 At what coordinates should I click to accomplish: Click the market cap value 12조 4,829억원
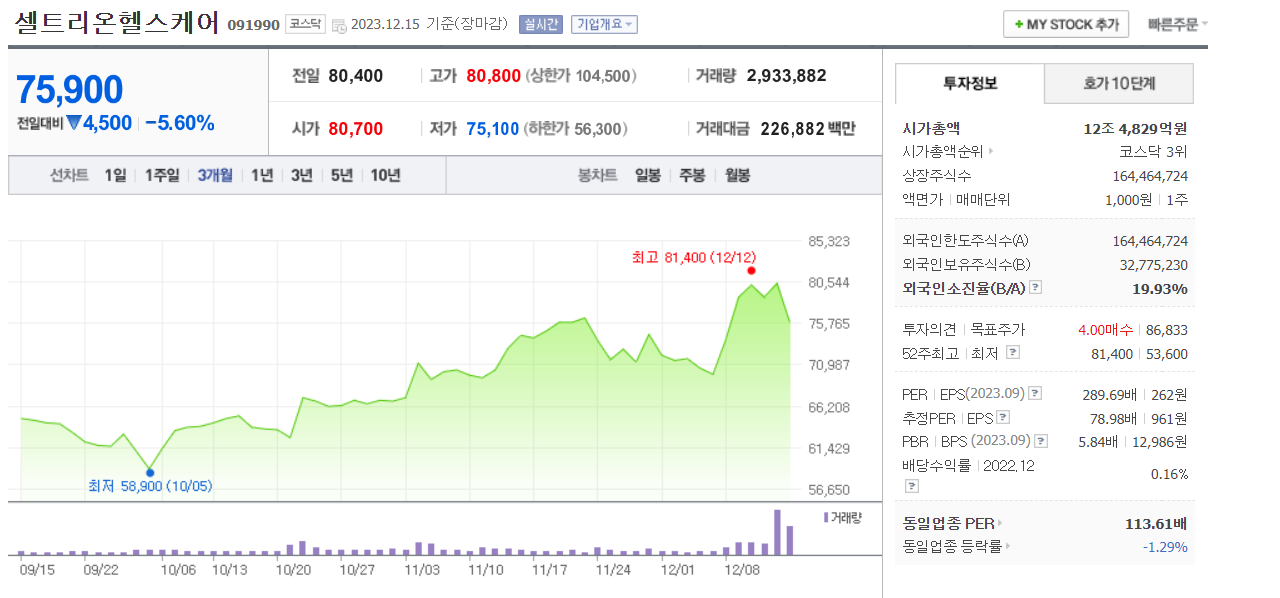click(1135, 128)
